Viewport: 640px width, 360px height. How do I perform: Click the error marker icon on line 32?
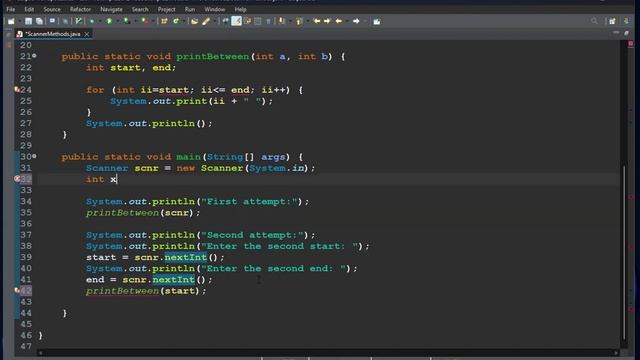pos(17,179)
